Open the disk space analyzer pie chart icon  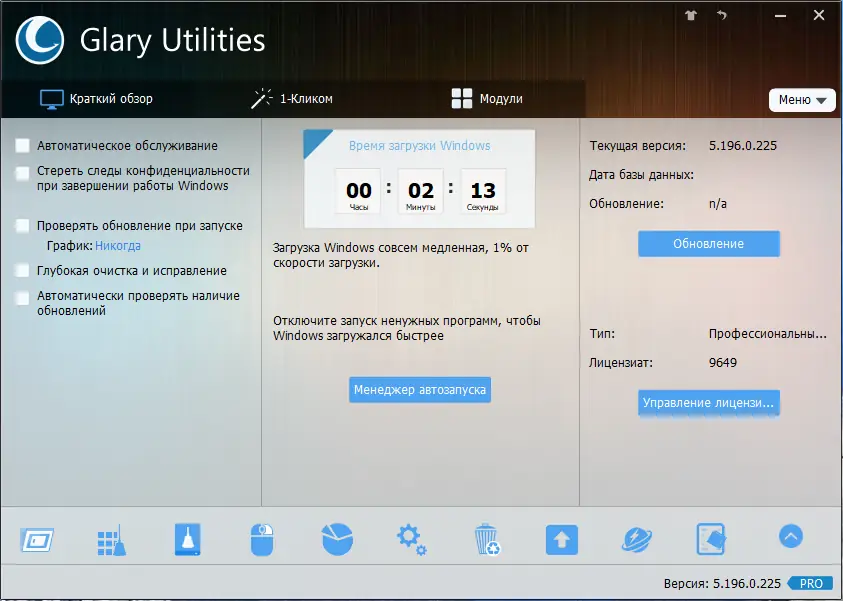click(x=336, y=538)
